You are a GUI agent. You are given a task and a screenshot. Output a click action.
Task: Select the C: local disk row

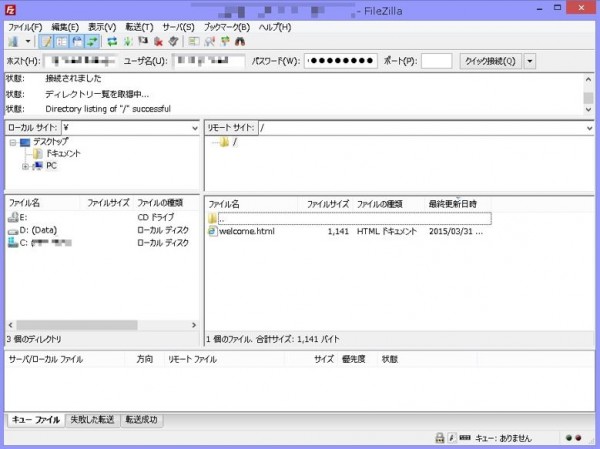103,243
